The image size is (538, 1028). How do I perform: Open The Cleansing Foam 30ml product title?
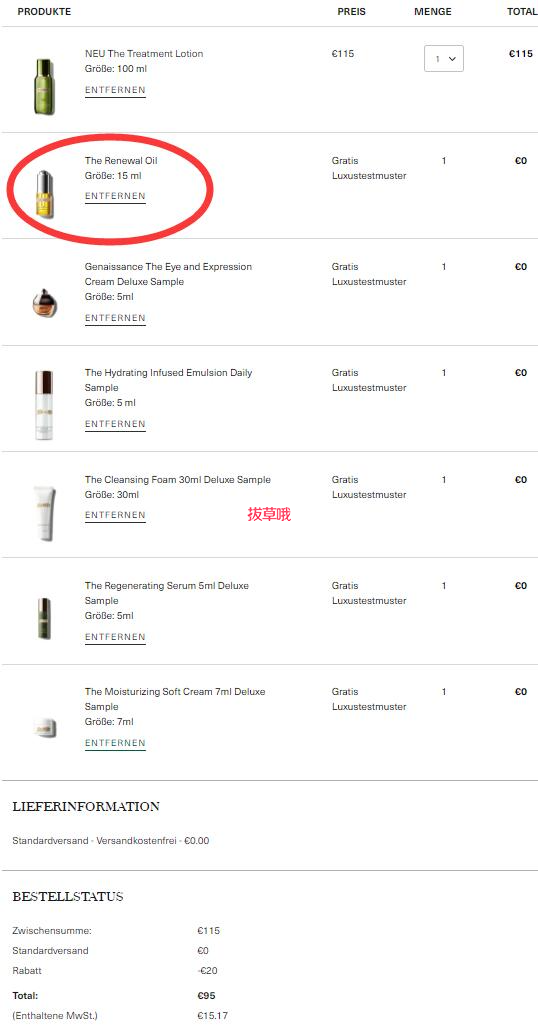178,480
